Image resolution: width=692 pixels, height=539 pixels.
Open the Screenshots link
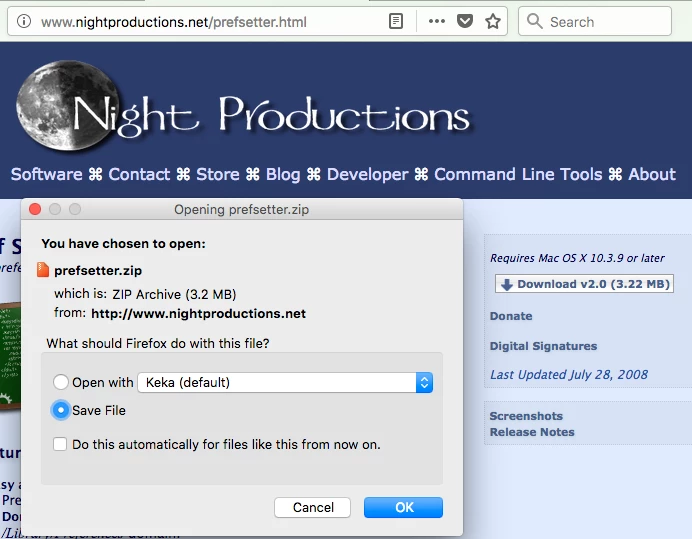pyautogui.click(x=526, y=416)
